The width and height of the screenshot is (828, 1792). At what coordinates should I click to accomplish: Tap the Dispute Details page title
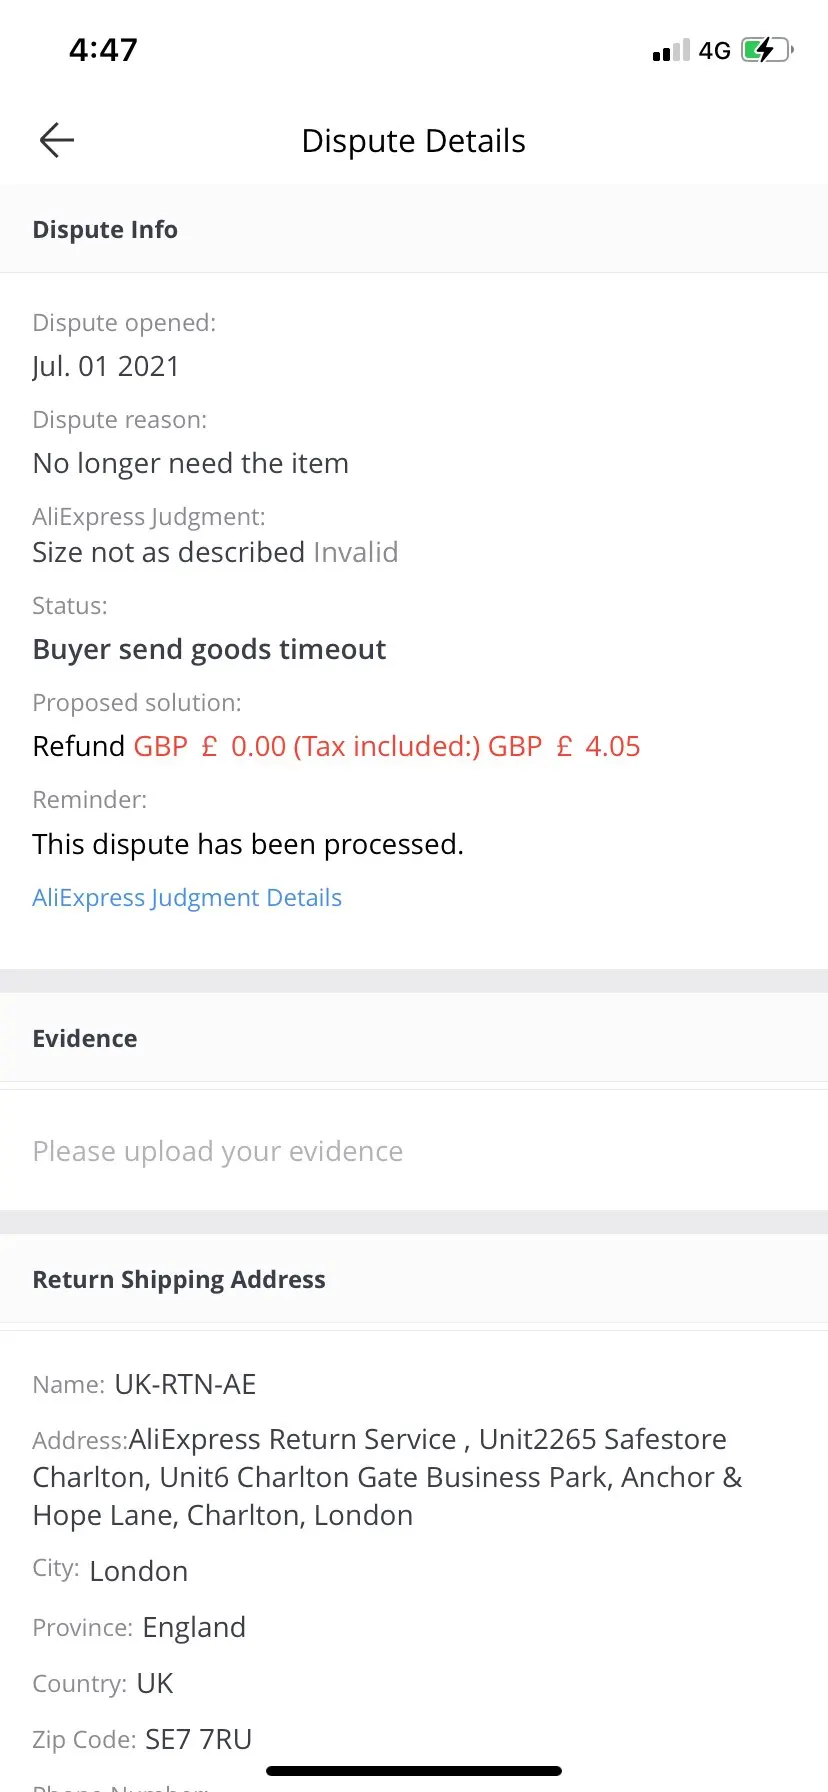coord(413,141)
